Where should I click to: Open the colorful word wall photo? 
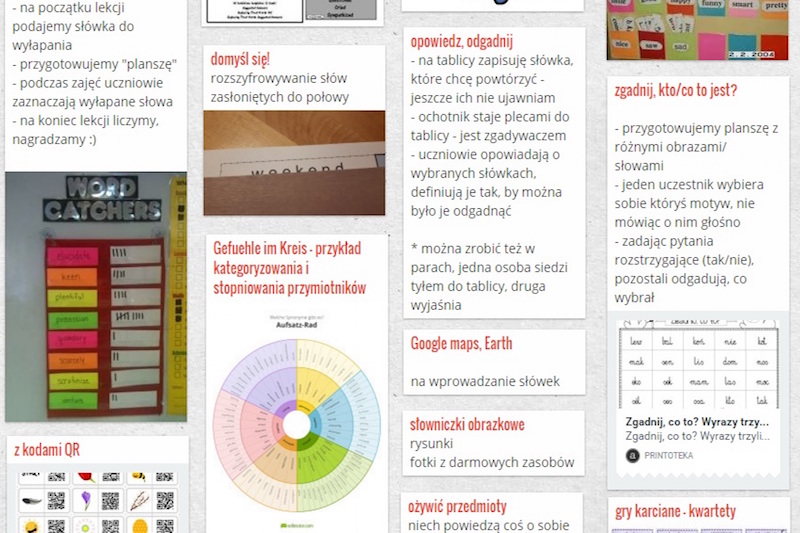coord(697,30)
